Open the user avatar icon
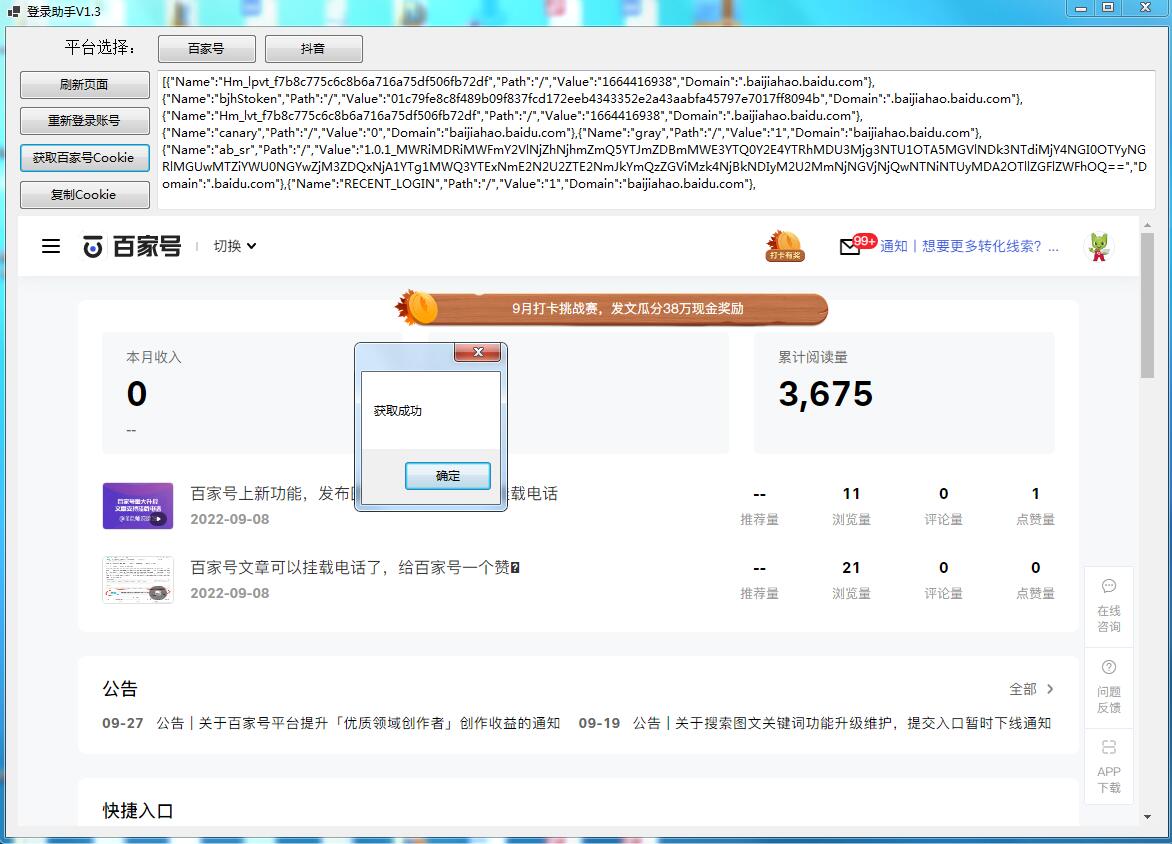The width and height of the screenshot is (1172, 844). [x=1099, y=247]
